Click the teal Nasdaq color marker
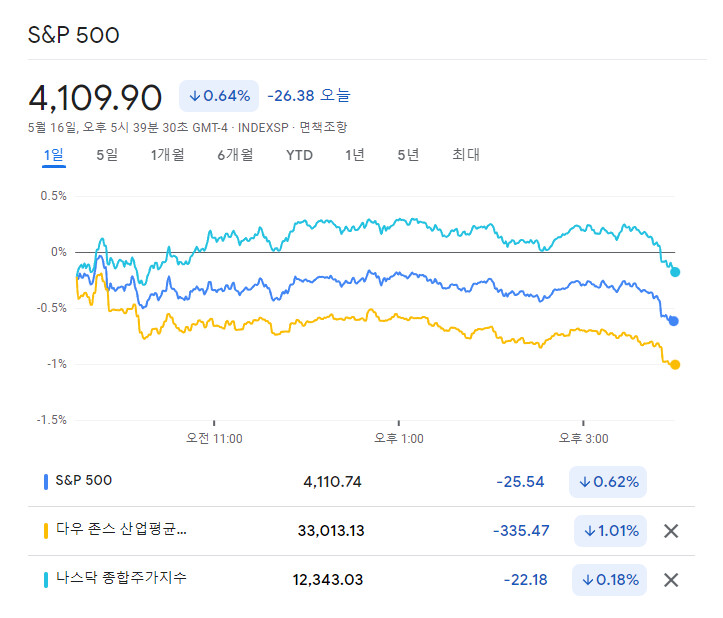 point(46,580)
